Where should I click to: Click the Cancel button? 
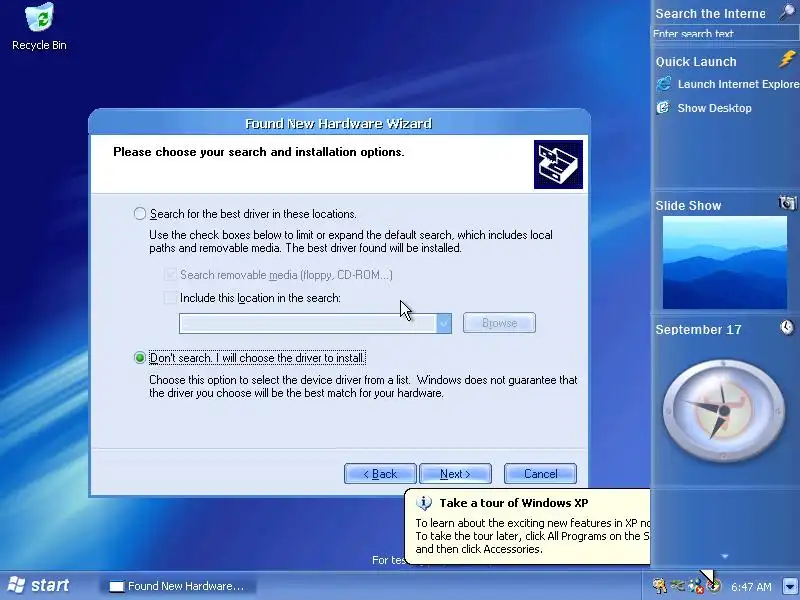coord(540,474)
